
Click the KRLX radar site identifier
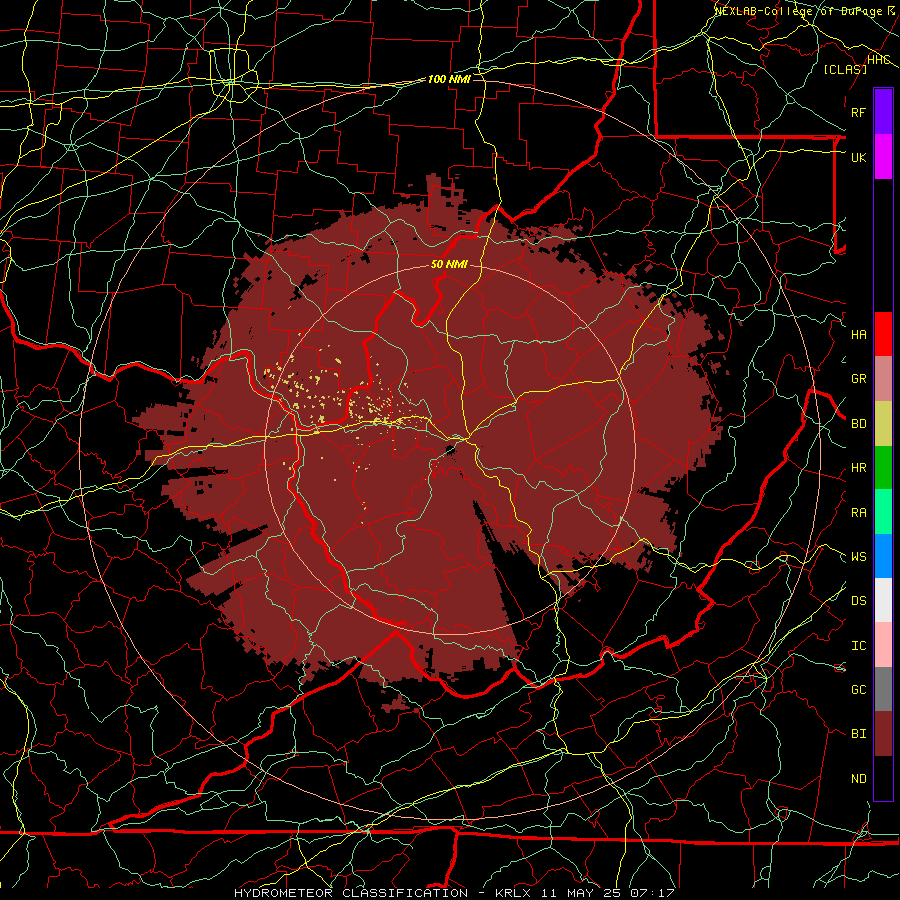tap(511, 893)
